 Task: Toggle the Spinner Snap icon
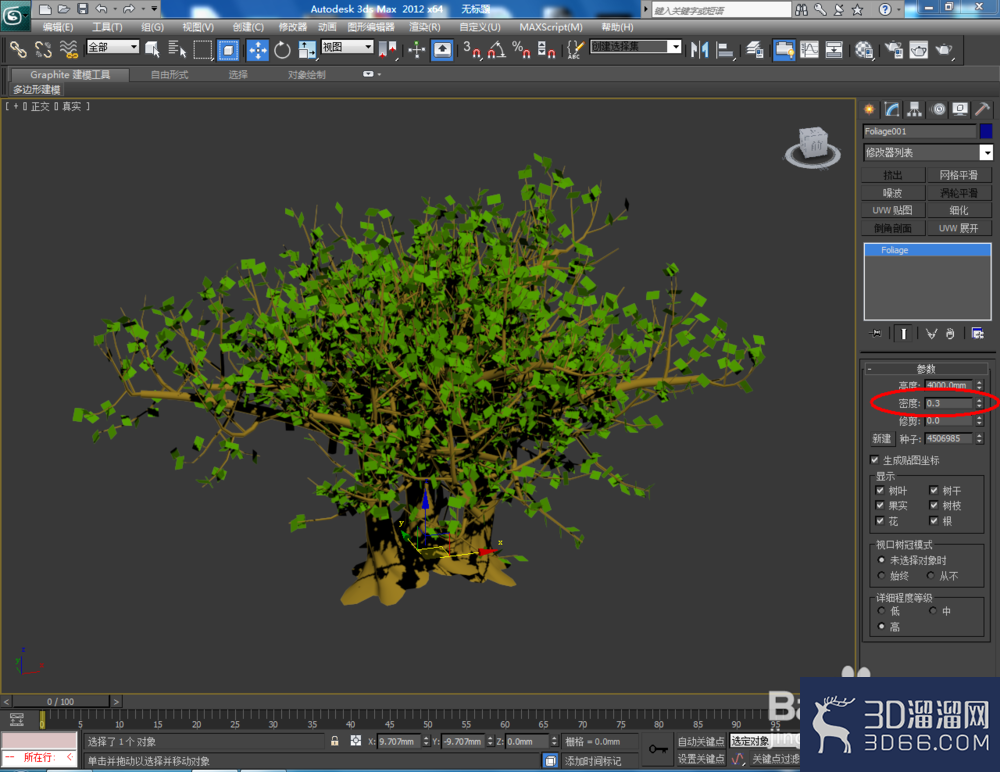pos(546,49)
